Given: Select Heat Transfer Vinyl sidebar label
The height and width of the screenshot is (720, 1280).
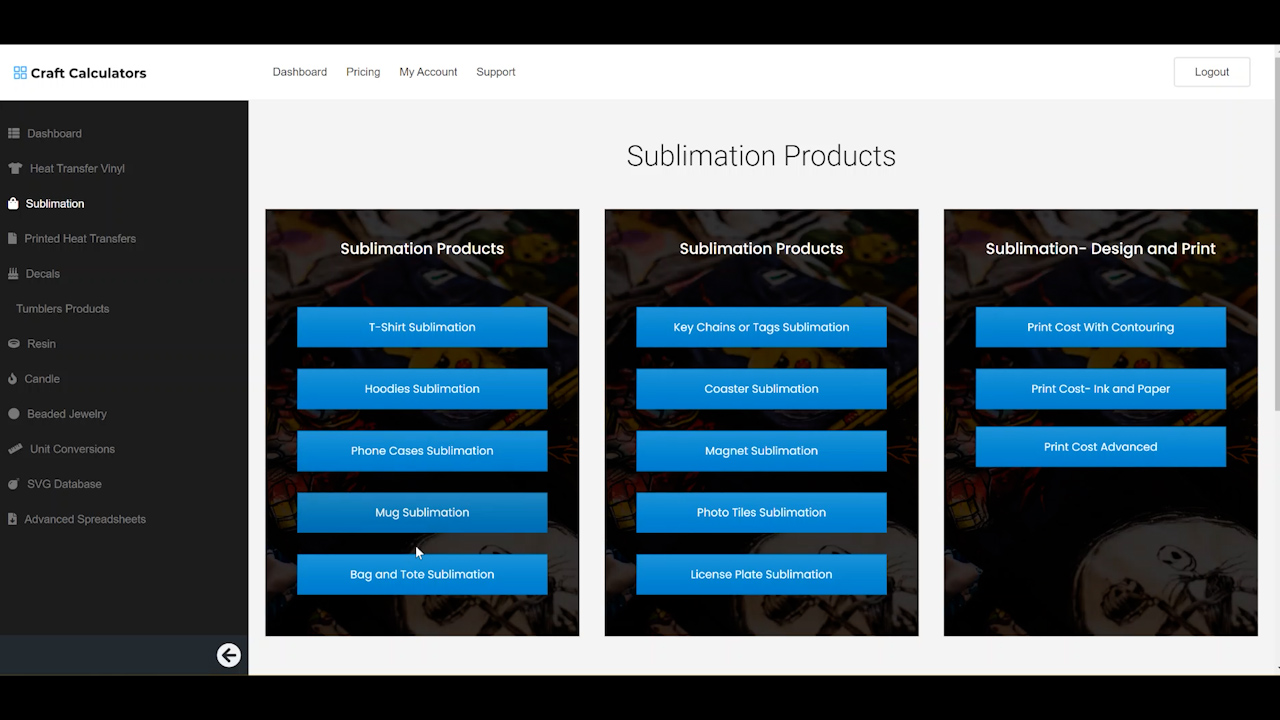Looking at the screenshot, I should [77, 168].
